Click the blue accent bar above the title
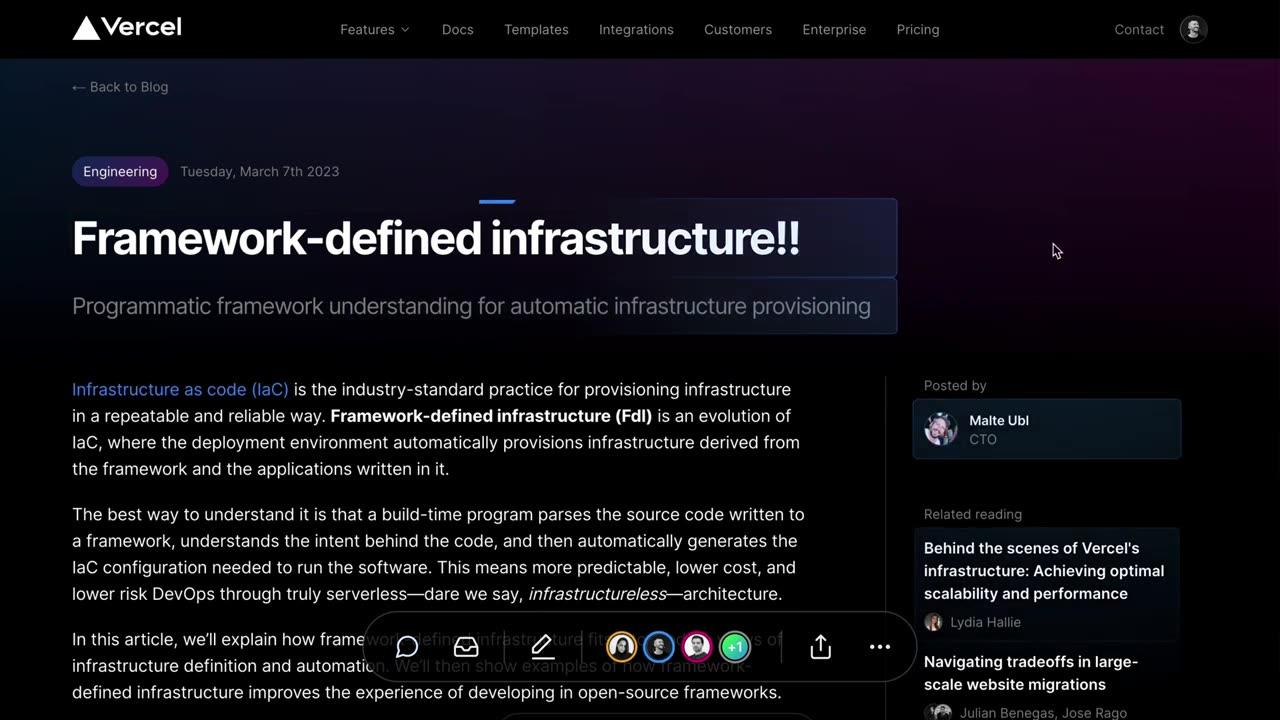 (496, 201)
